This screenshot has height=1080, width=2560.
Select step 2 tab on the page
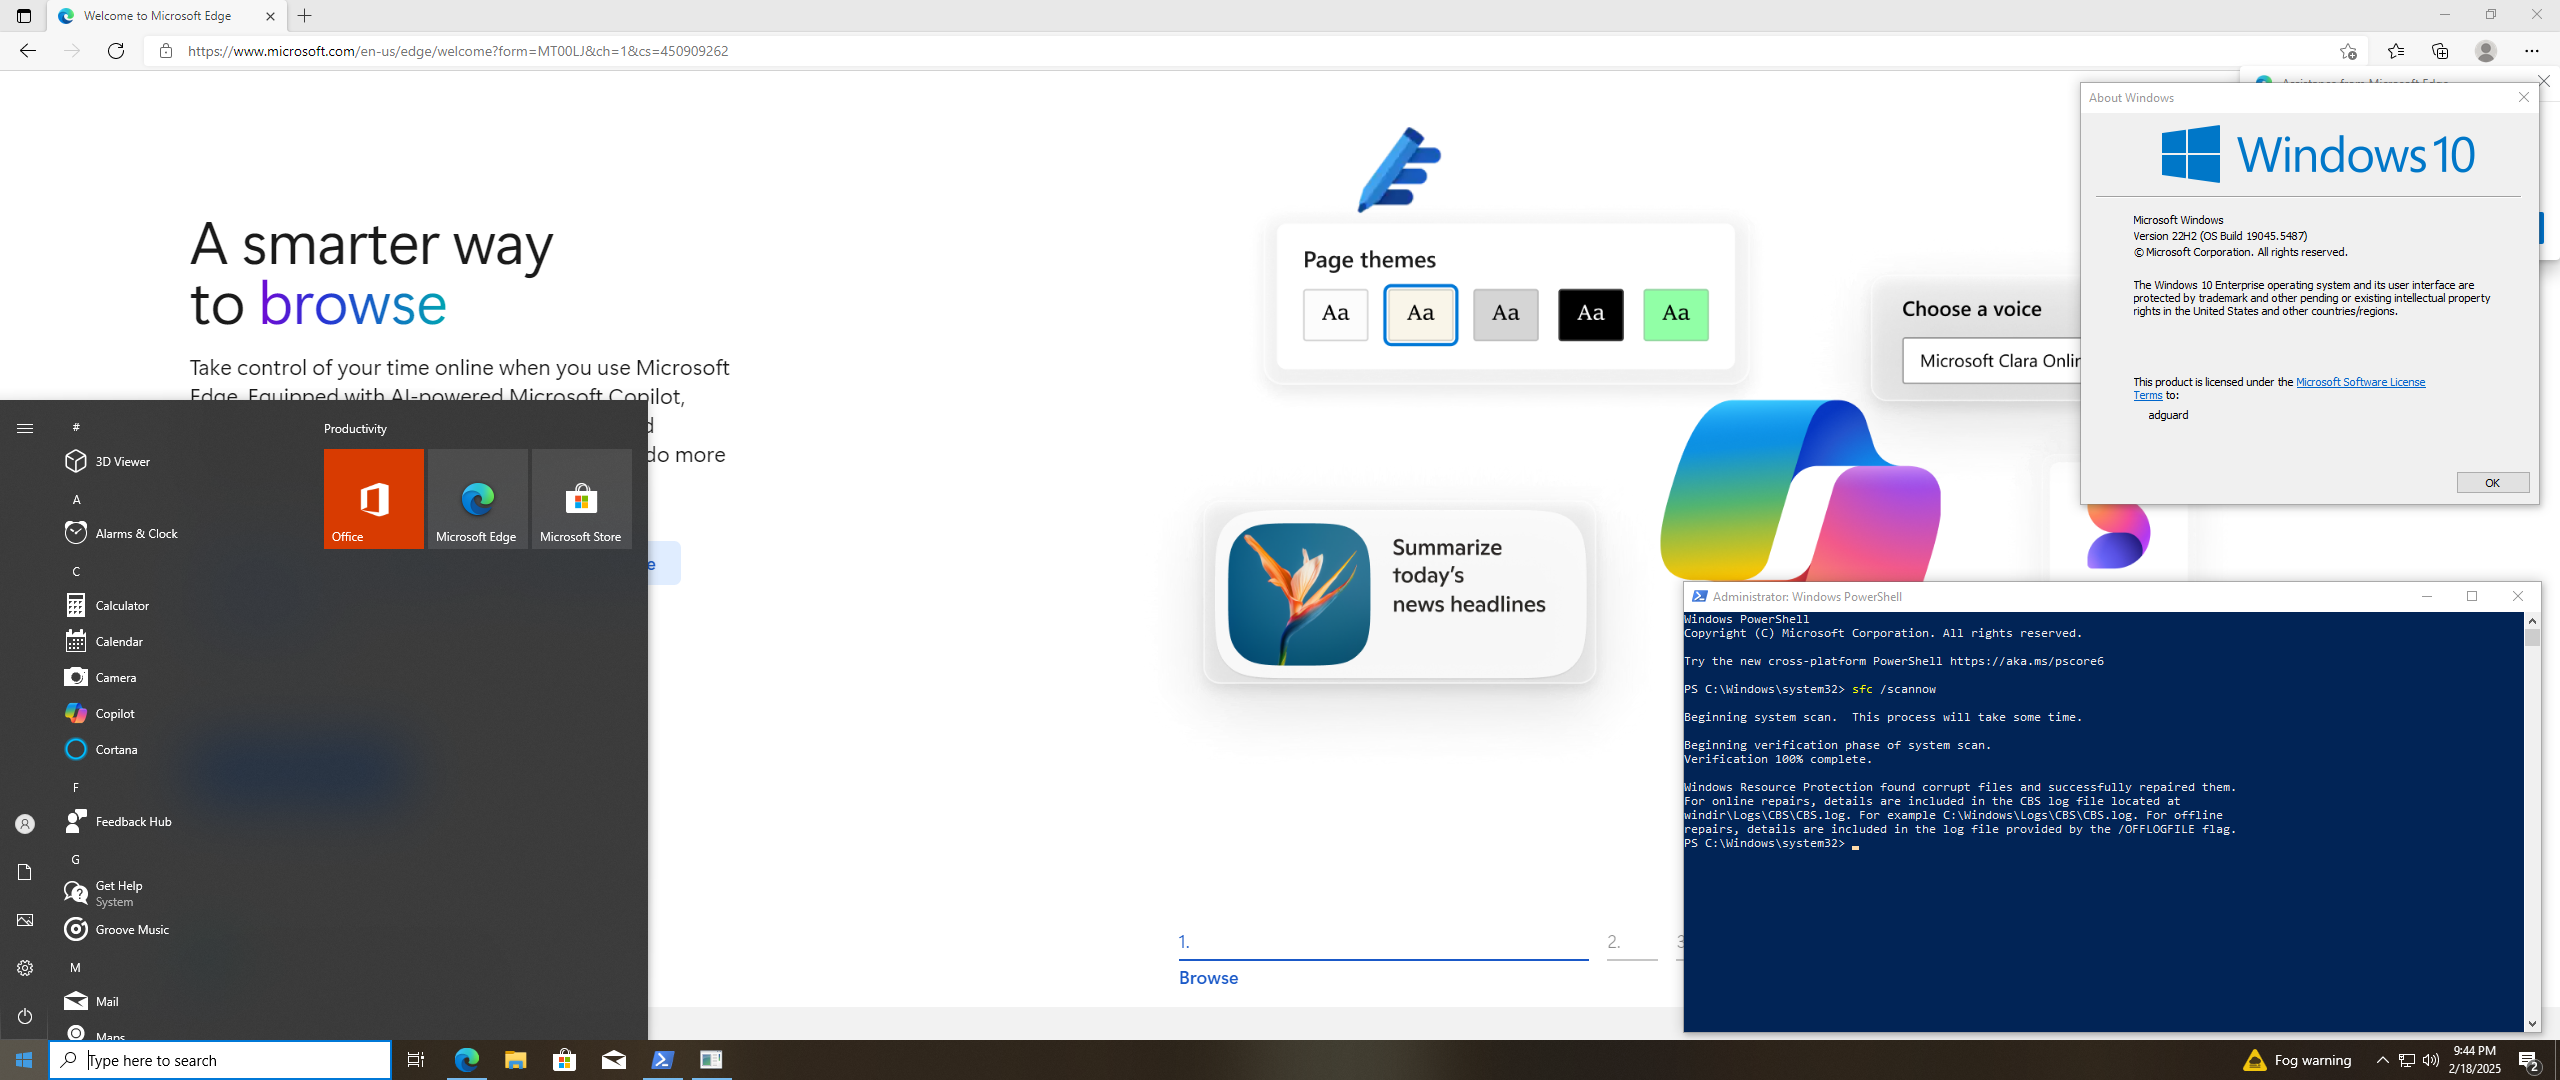pyautogui.click(x=1632, y=944)
